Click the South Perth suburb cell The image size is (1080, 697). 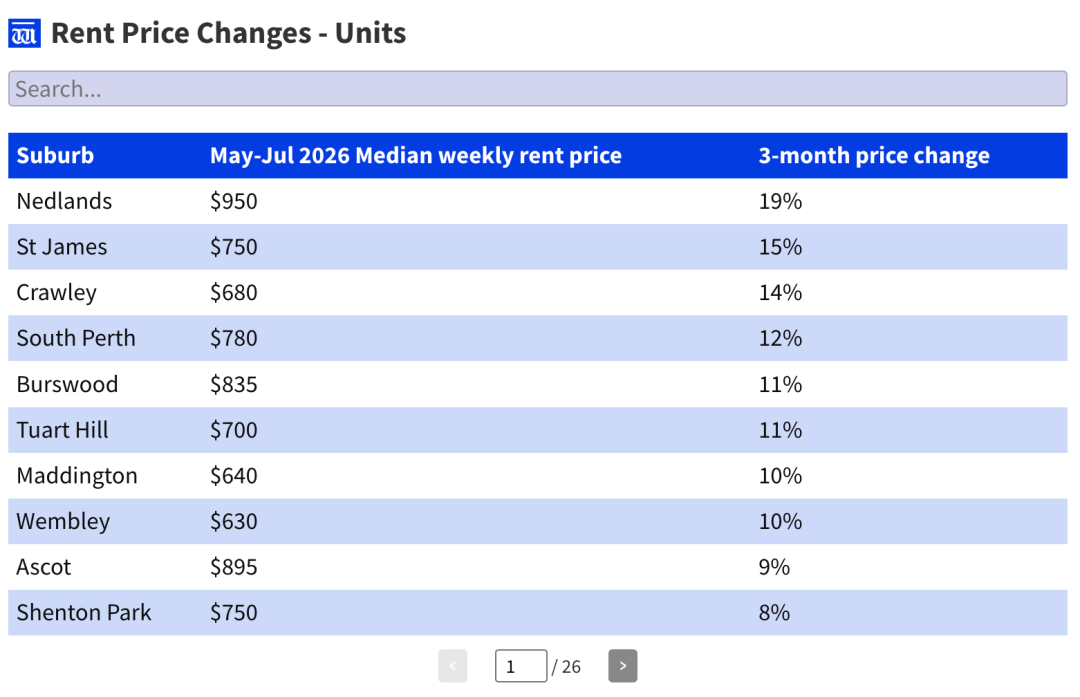coord(76,338)
